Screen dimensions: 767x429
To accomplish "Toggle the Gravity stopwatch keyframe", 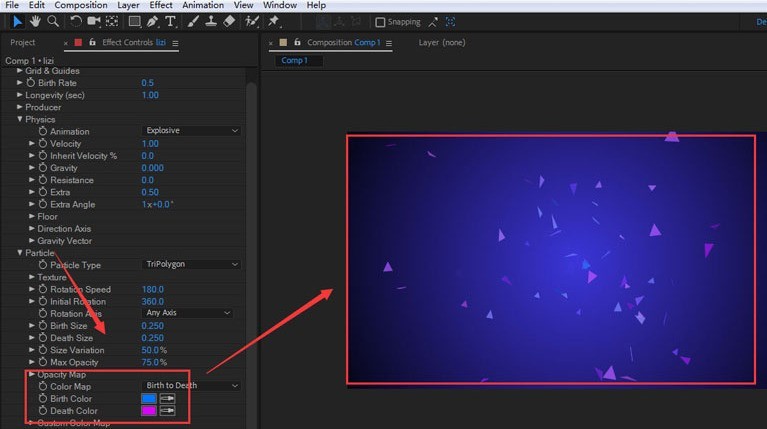I will pos(43,168).
